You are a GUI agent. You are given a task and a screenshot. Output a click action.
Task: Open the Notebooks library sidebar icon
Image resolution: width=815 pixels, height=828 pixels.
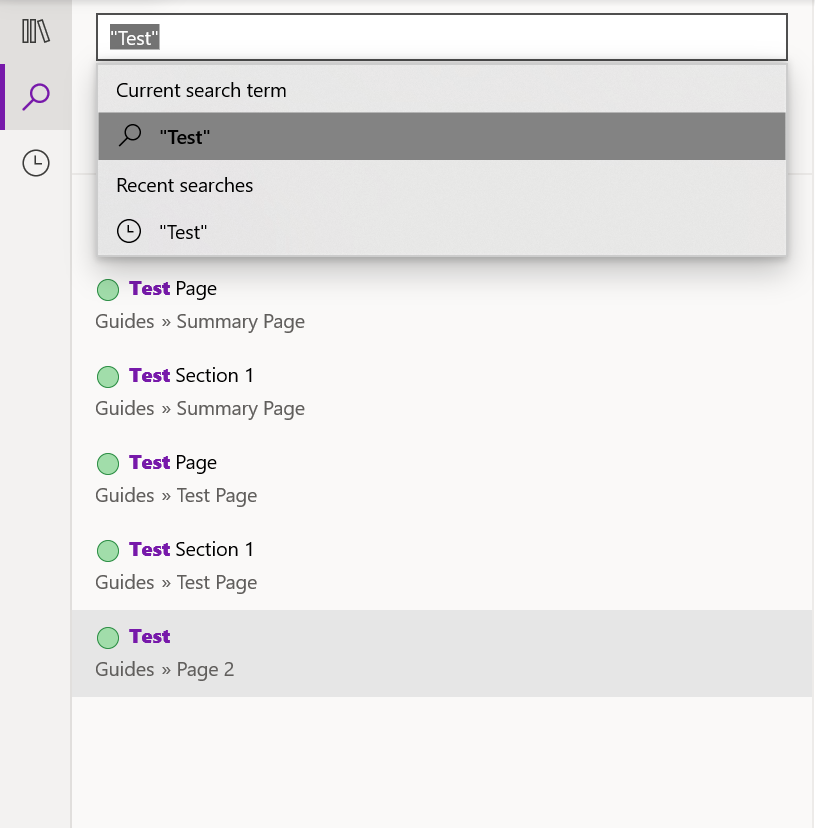click(35, 32)
